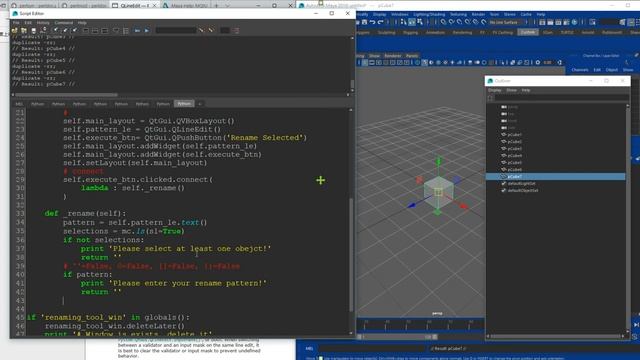Add new tab with plus button in Script Editor

point(200,104)
